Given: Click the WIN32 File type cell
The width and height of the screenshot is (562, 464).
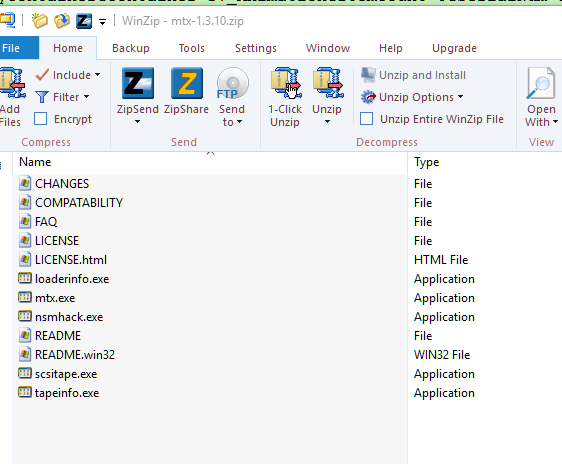Looking at the screenshot, I should 442,355.
